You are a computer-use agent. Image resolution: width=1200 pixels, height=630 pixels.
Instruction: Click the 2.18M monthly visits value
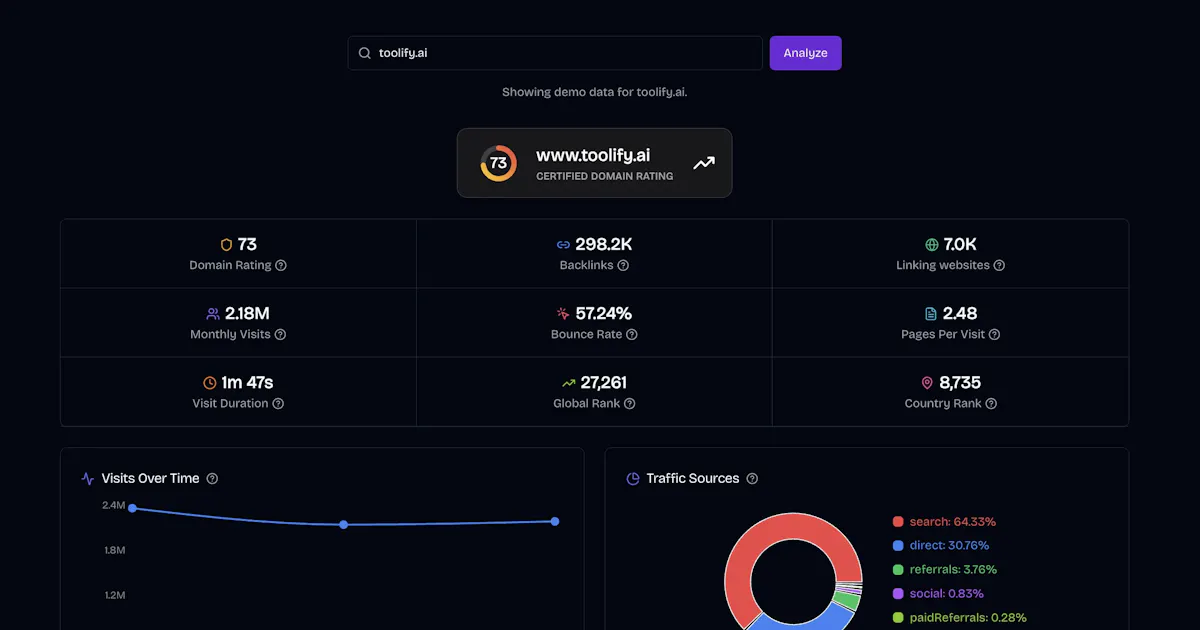[247, 313]
